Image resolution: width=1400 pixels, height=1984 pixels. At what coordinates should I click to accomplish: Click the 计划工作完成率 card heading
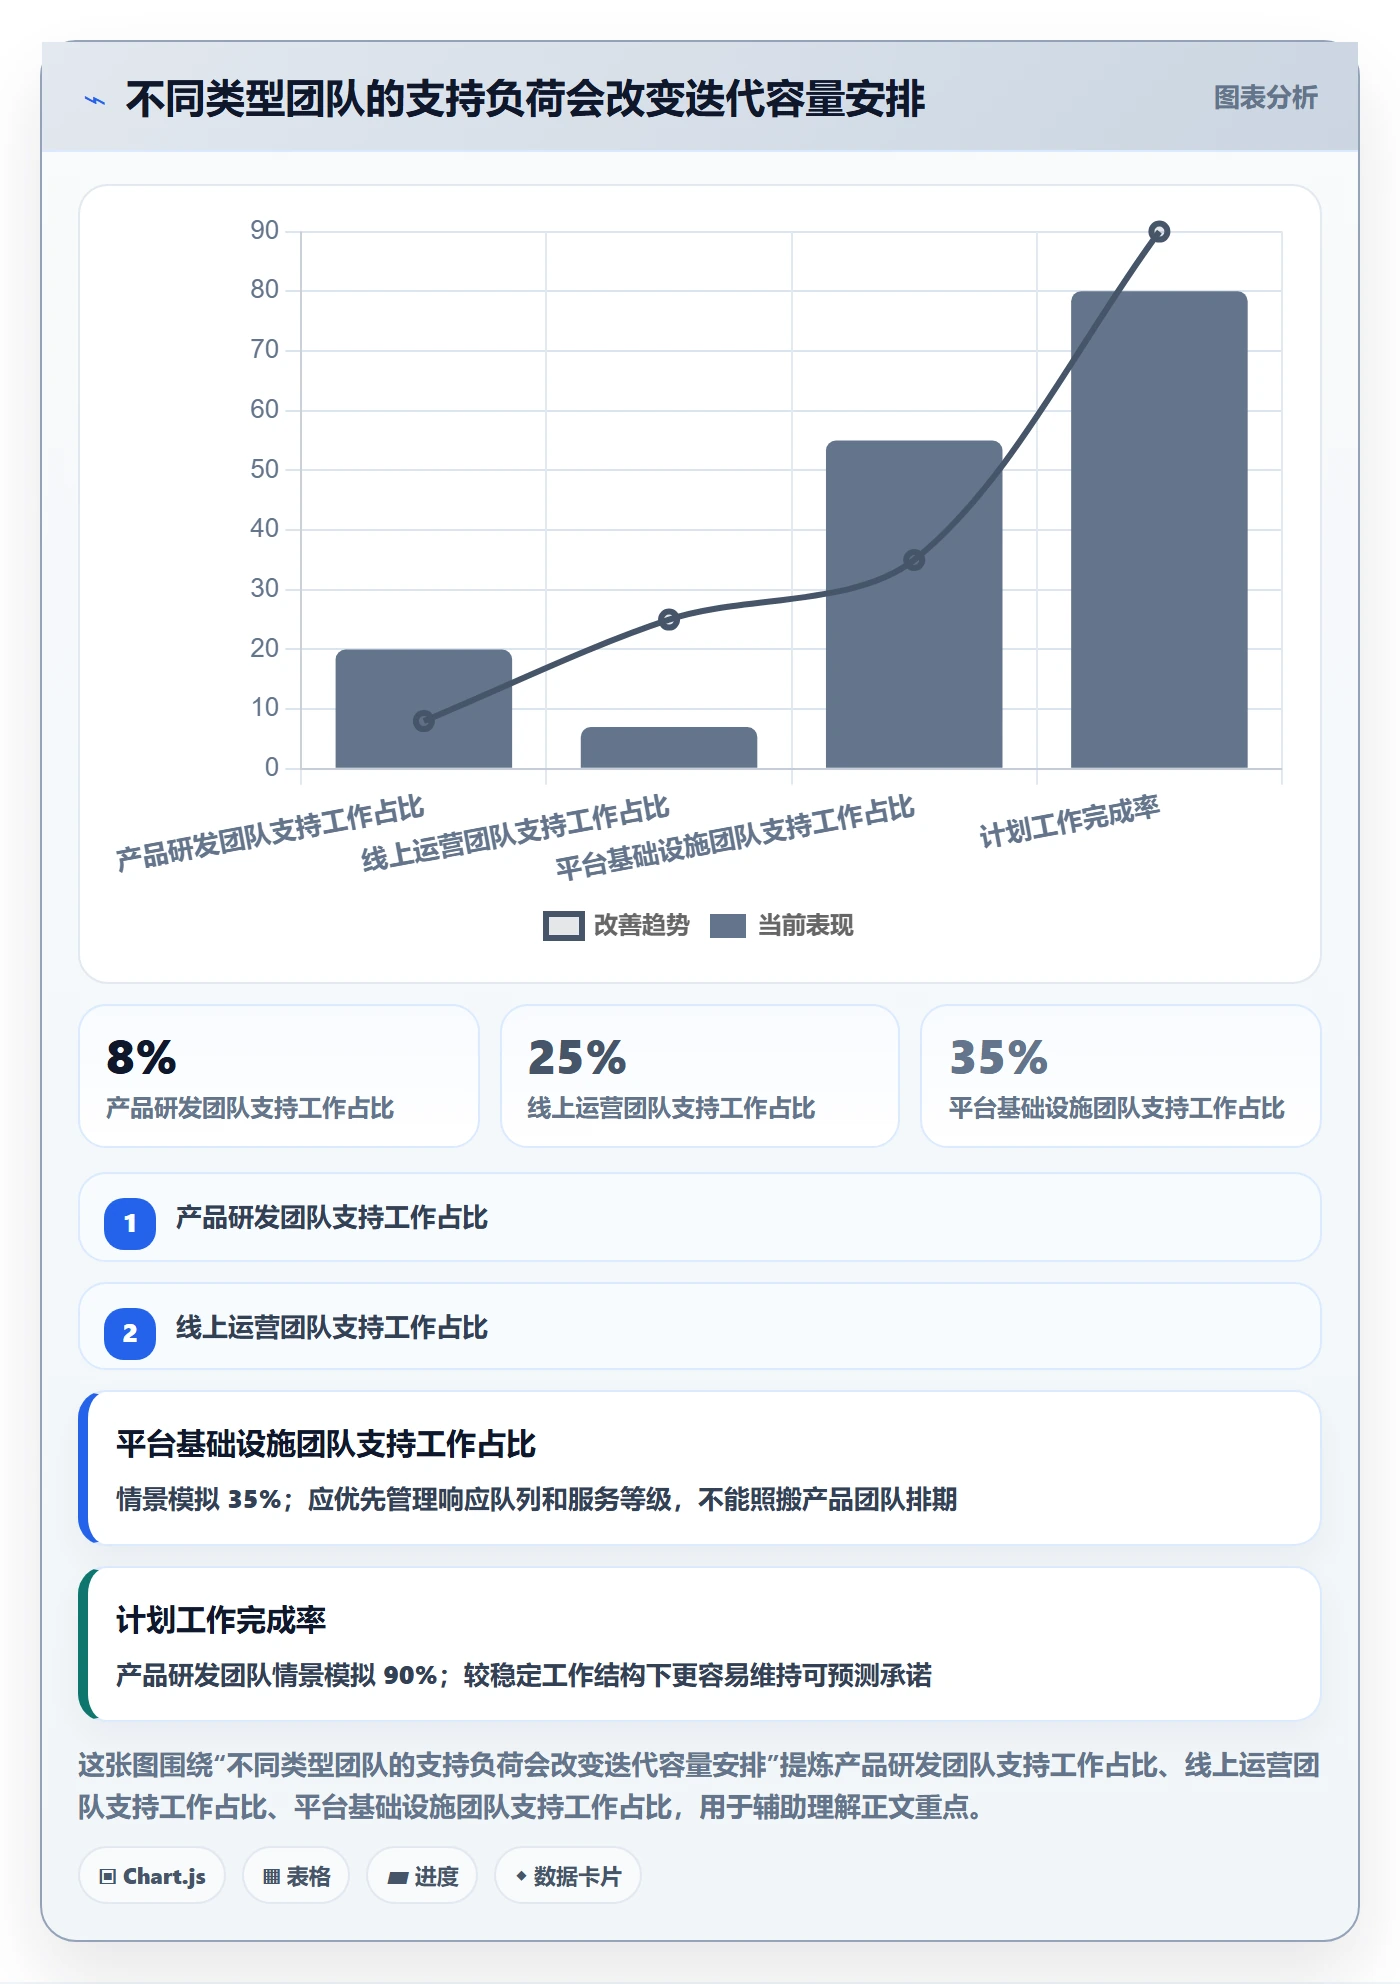[221, 1620]
